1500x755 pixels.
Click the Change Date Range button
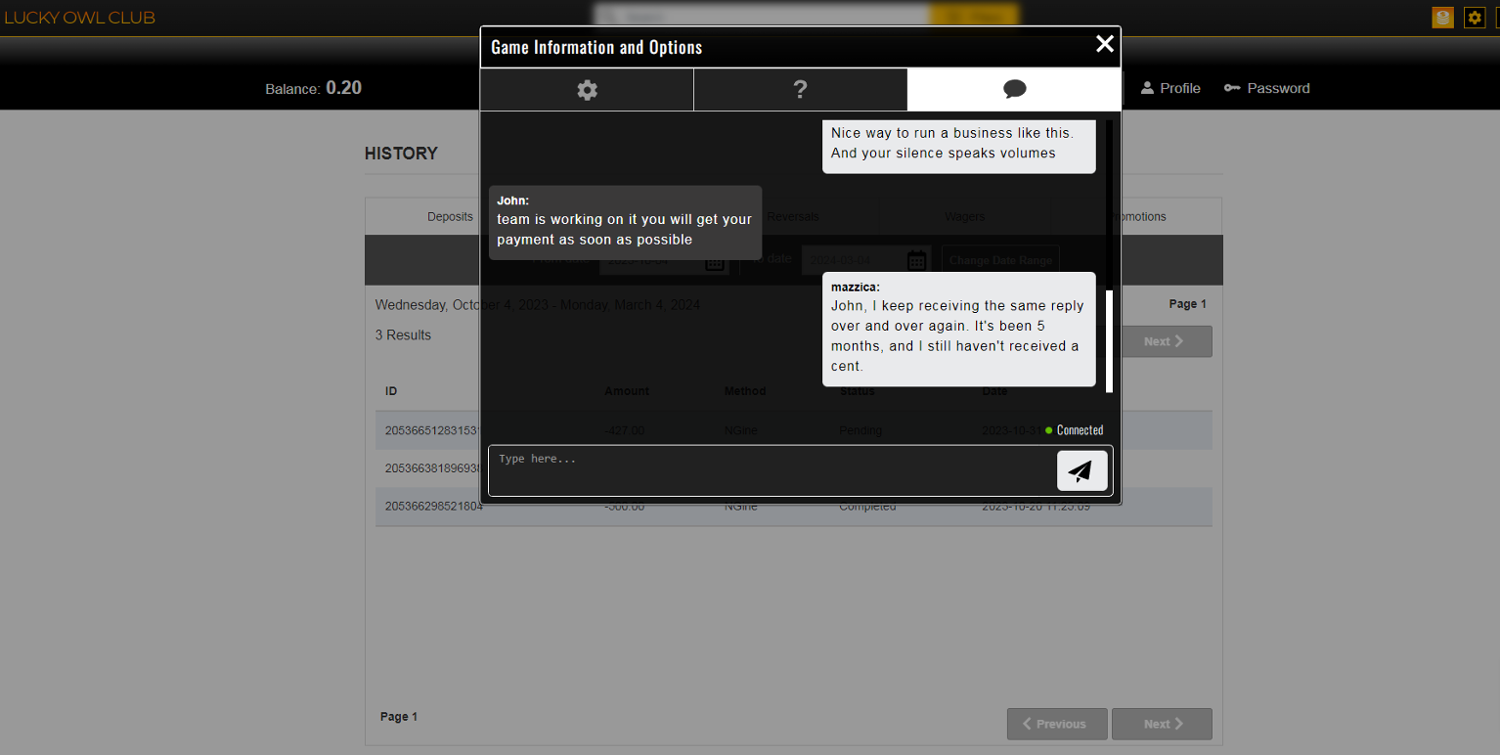(x=1000, y=260)
